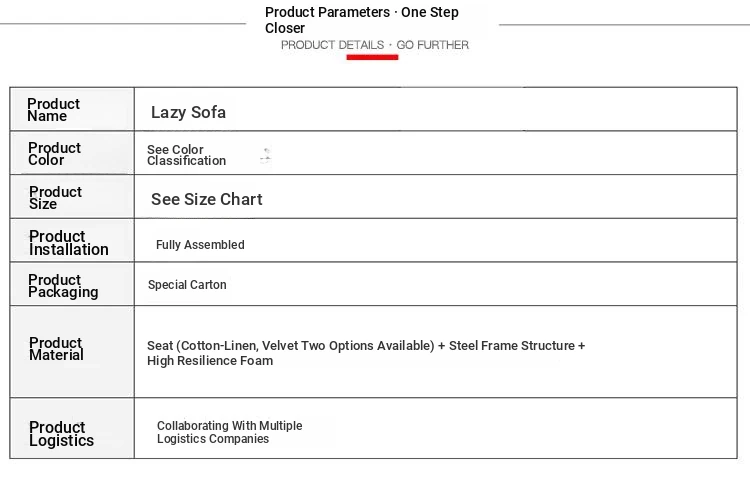Click the 'PRODUCT DETAILS · GO FURTHER' subtitle
This screenshot has width=750, height=494.
point(375,45)
